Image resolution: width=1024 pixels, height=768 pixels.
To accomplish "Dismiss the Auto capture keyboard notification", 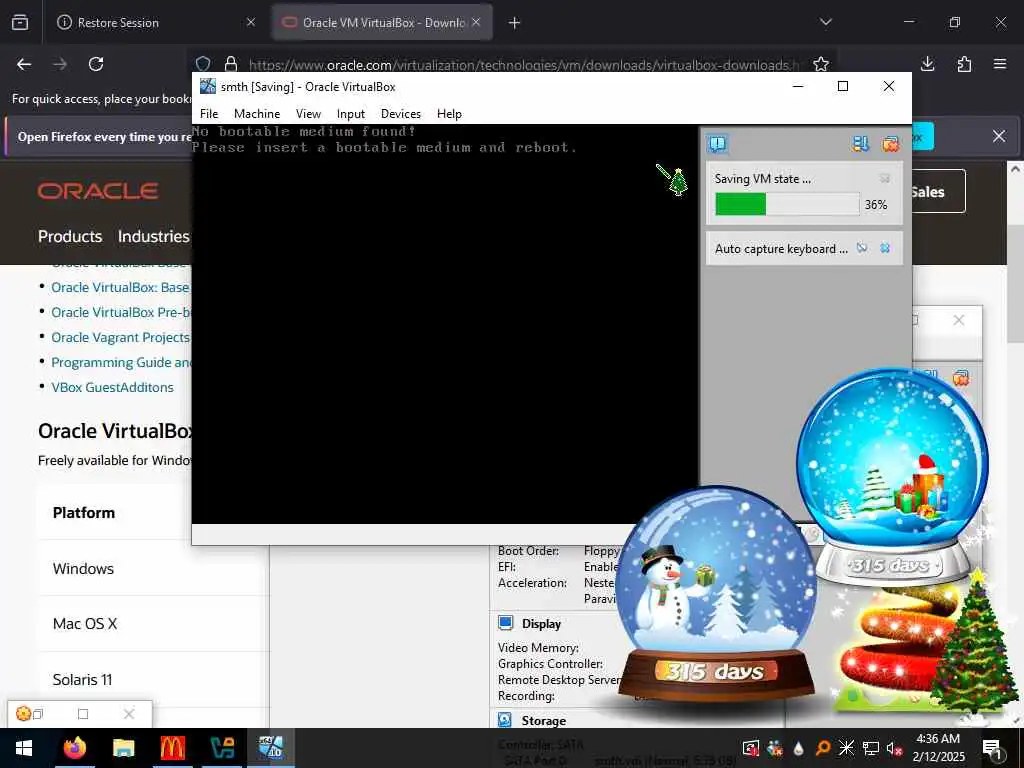I will [885, 248].
